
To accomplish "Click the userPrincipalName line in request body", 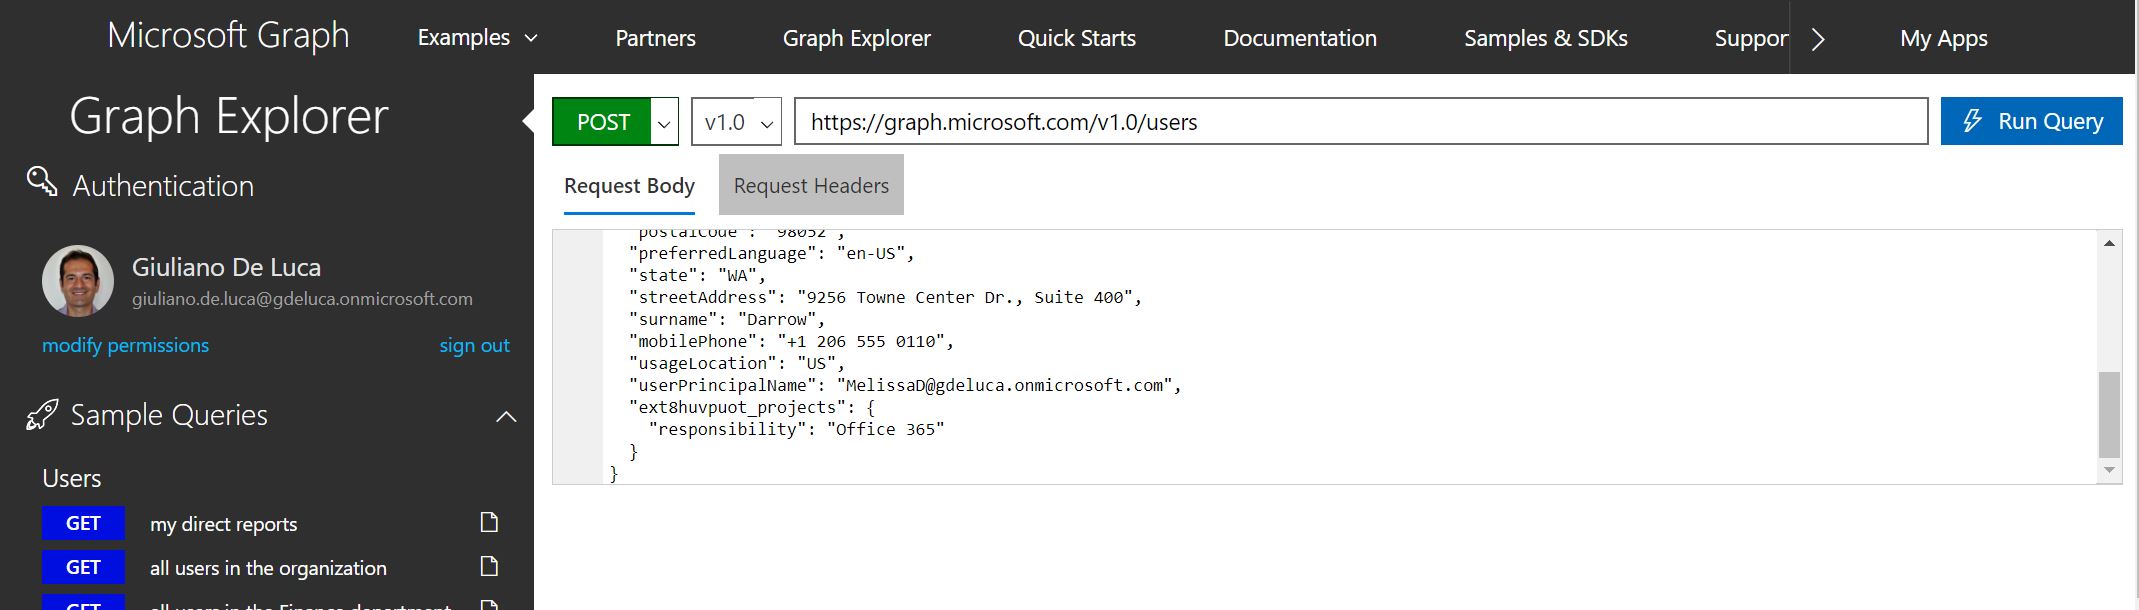I will point(905,385).
